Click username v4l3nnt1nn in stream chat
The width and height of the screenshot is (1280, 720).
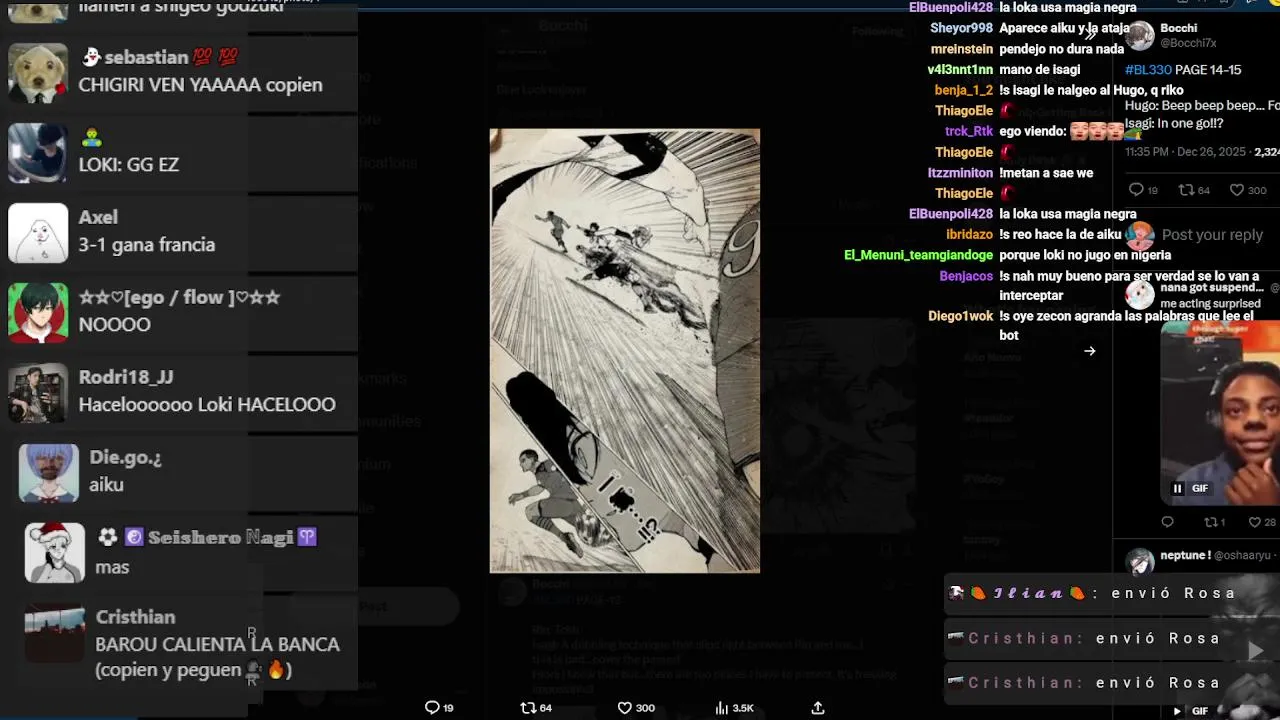(960, 70)
